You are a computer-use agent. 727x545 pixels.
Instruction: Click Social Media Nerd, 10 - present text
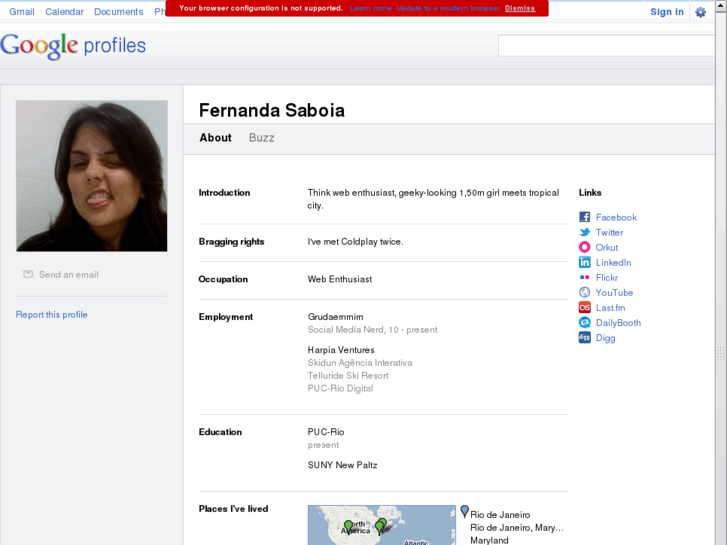(x=373, y=330)
